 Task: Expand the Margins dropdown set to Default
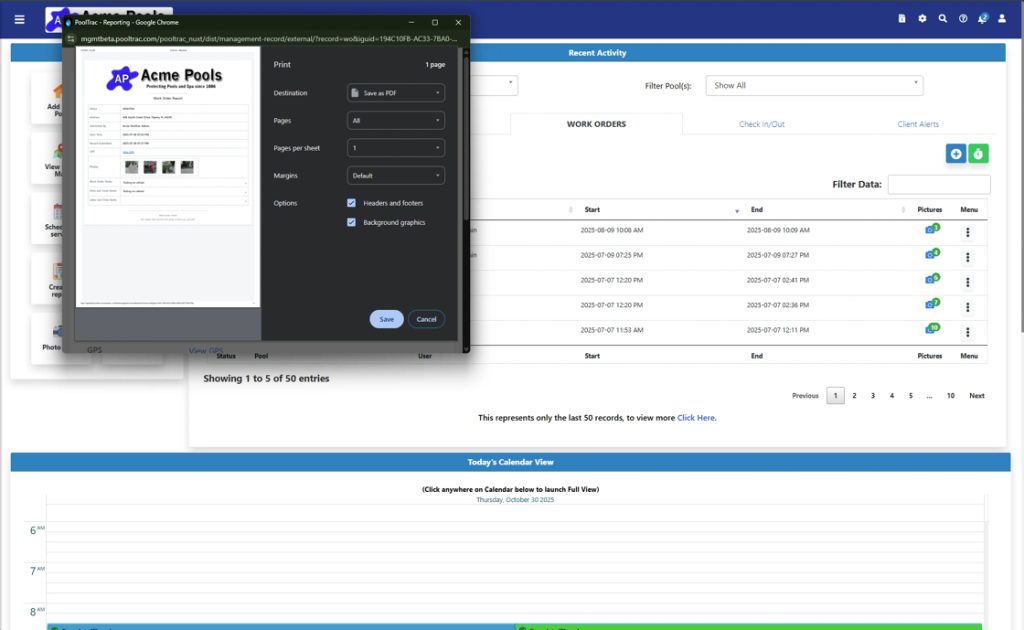[x=395, y=175]
